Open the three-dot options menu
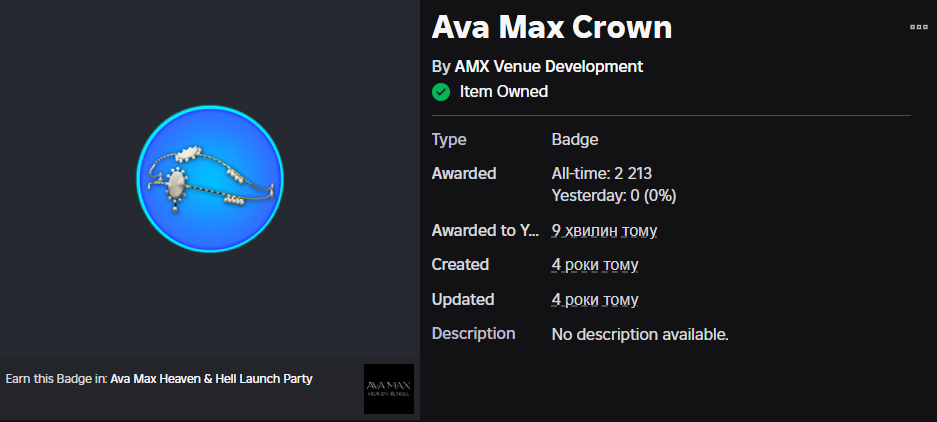 pos(918,27)
